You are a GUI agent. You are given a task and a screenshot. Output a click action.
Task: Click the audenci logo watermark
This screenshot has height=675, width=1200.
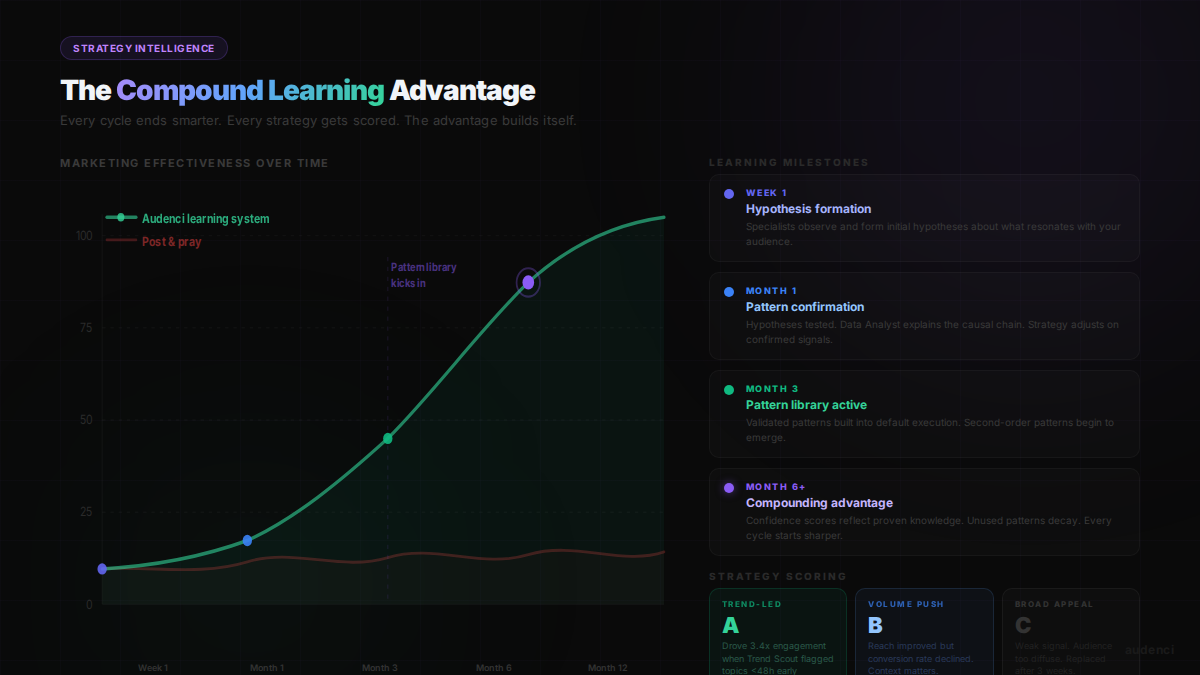[x=1149, y=650]
